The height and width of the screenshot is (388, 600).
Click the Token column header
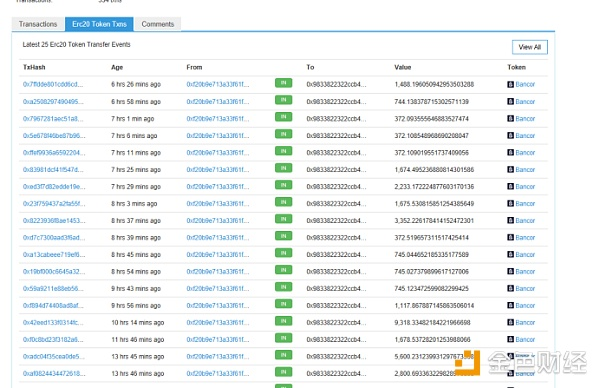pos(516,67)
